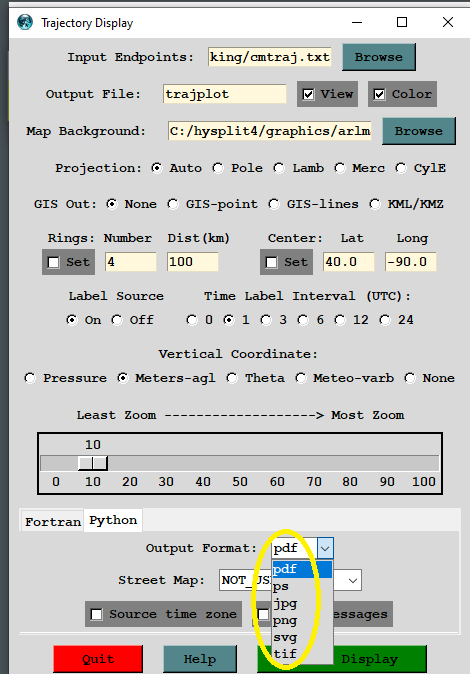Viewport: 470px width, 678px height.
Task: Open the Output Format dropdown arrow
Action: [x=325, y=549]
